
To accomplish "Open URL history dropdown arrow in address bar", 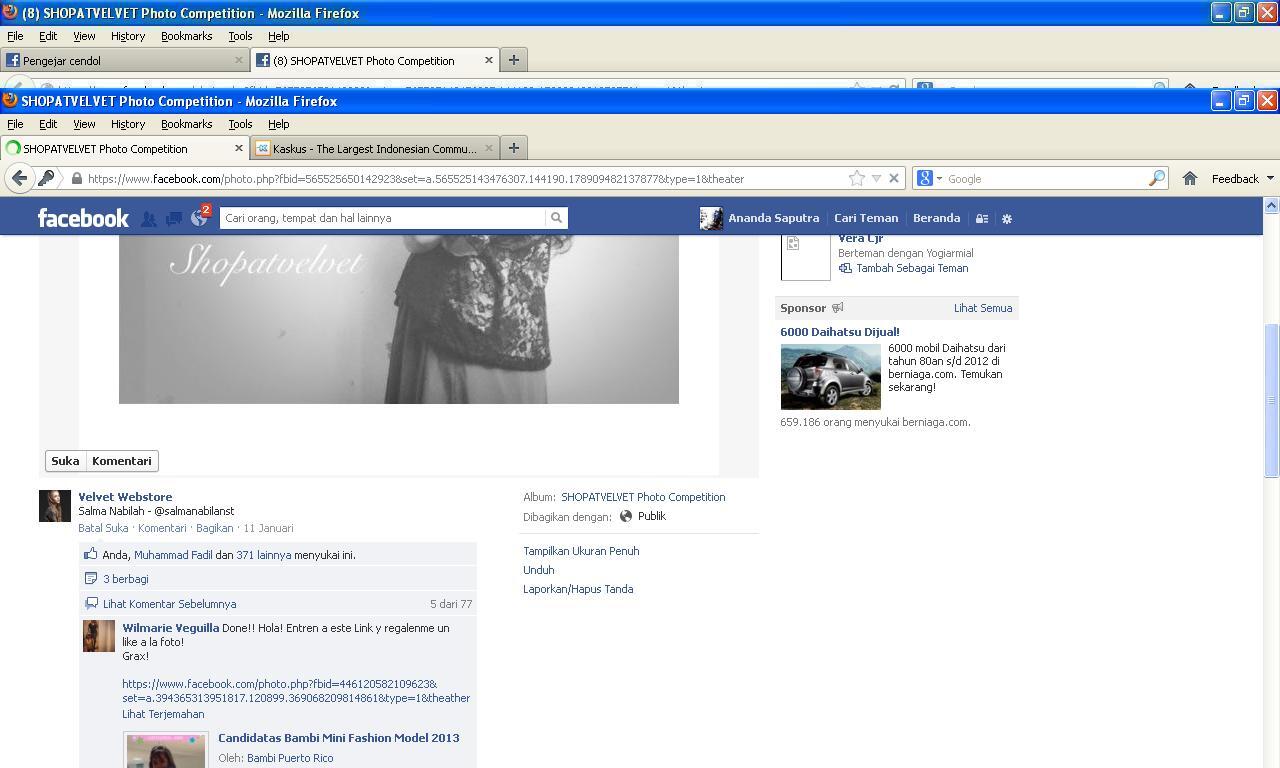I will (876, 178).
